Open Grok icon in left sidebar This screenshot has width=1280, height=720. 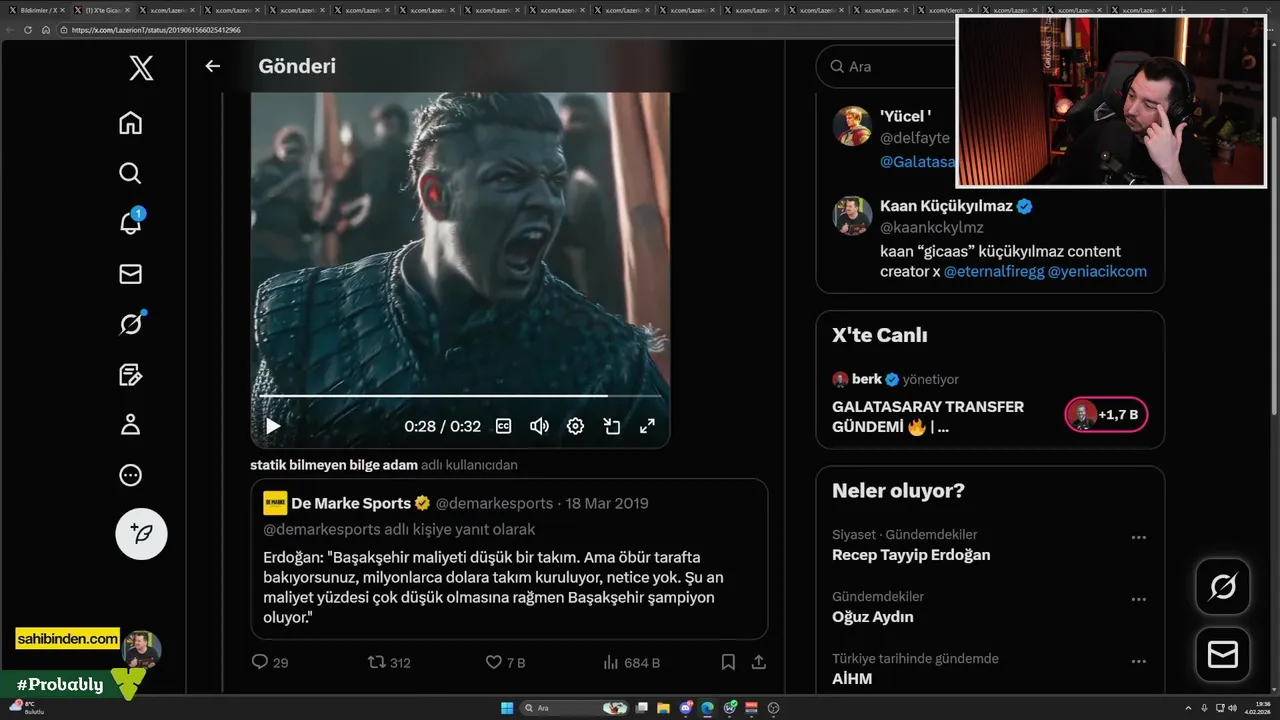(x=130, y=323)
